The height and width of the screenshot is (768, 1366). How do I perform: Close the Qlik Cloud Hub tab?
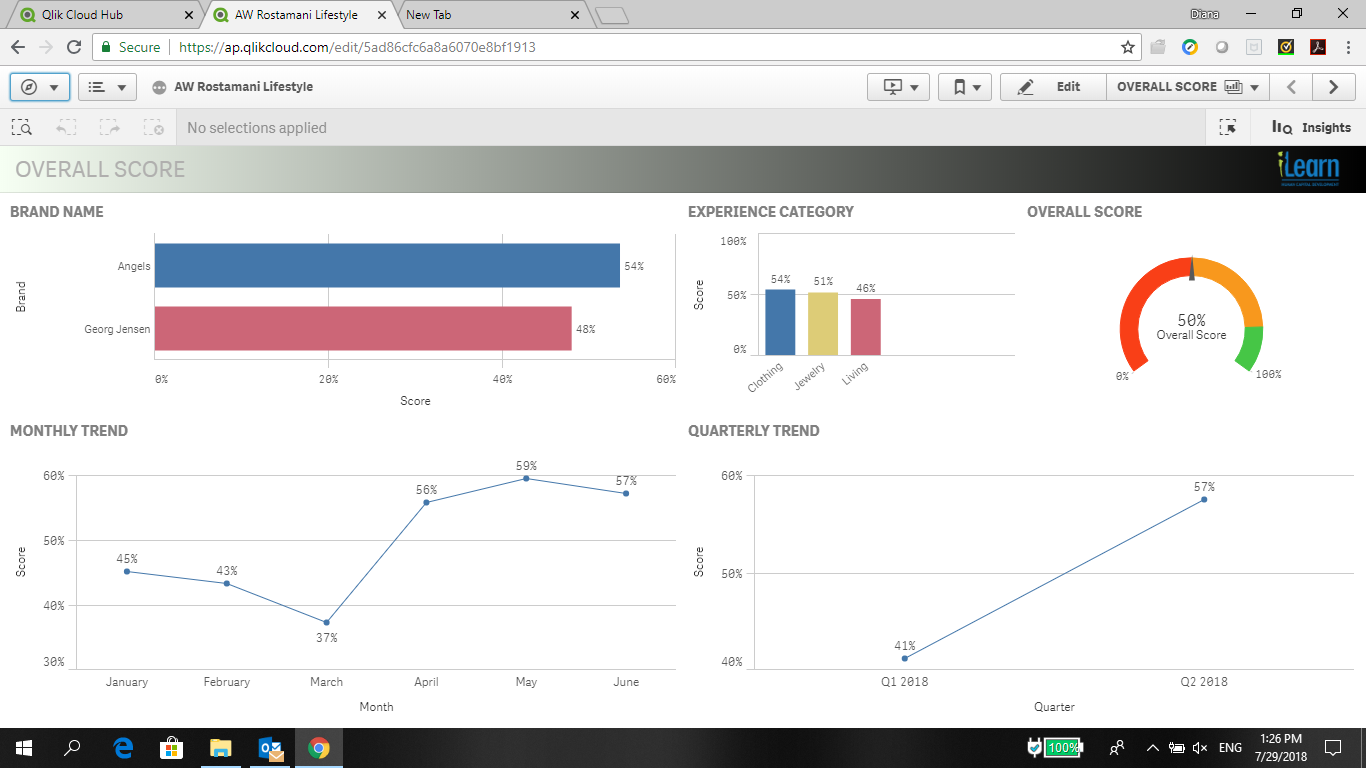190,15
